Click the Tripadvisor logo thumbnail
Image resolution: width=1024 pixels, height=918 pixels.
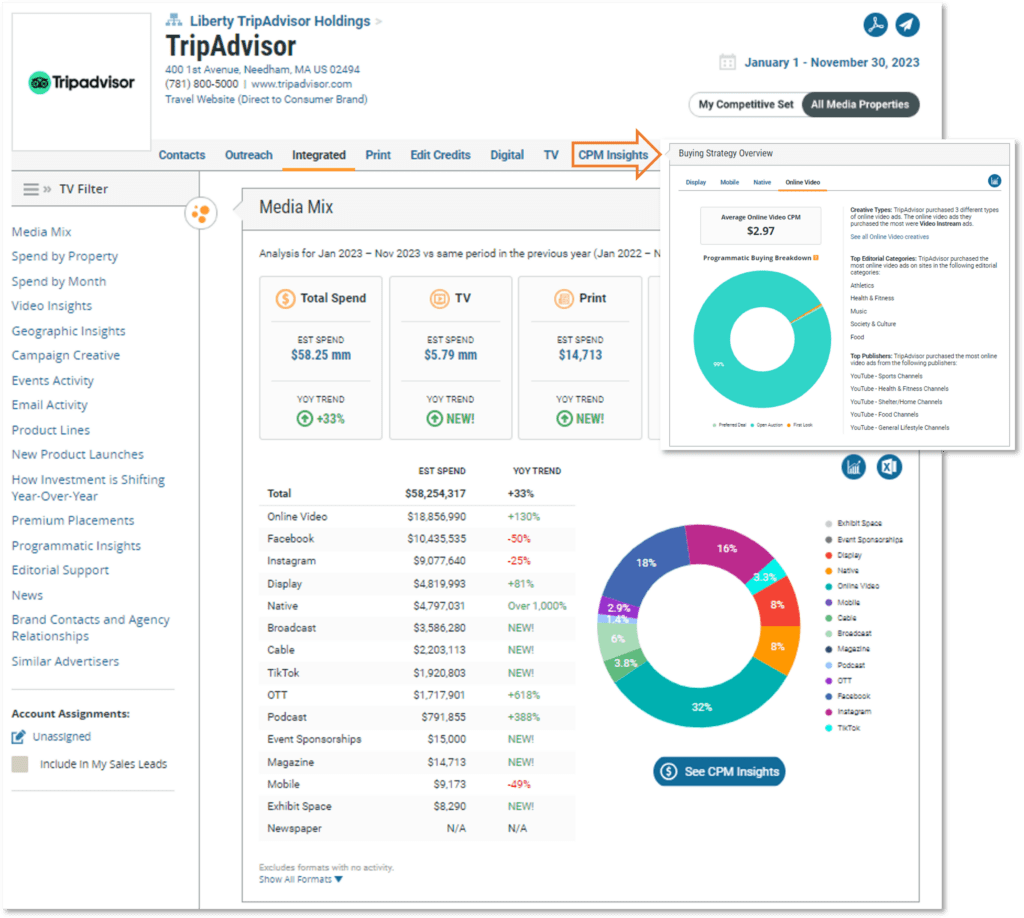click(x=82, y=82)
